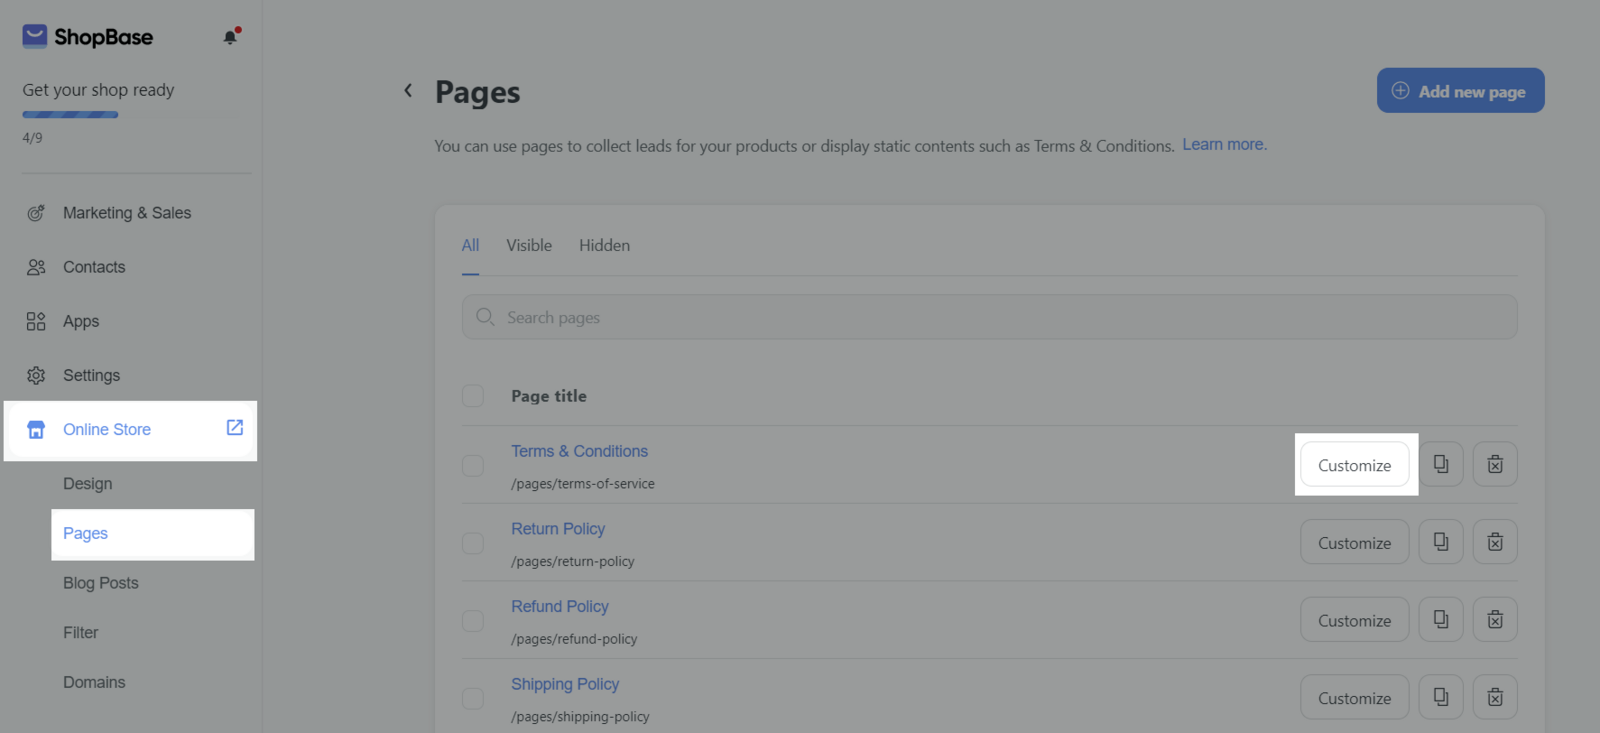Select the Refund Policy checkbox
The height and width of the screenshot is (733, 1600).
(473, 621)
